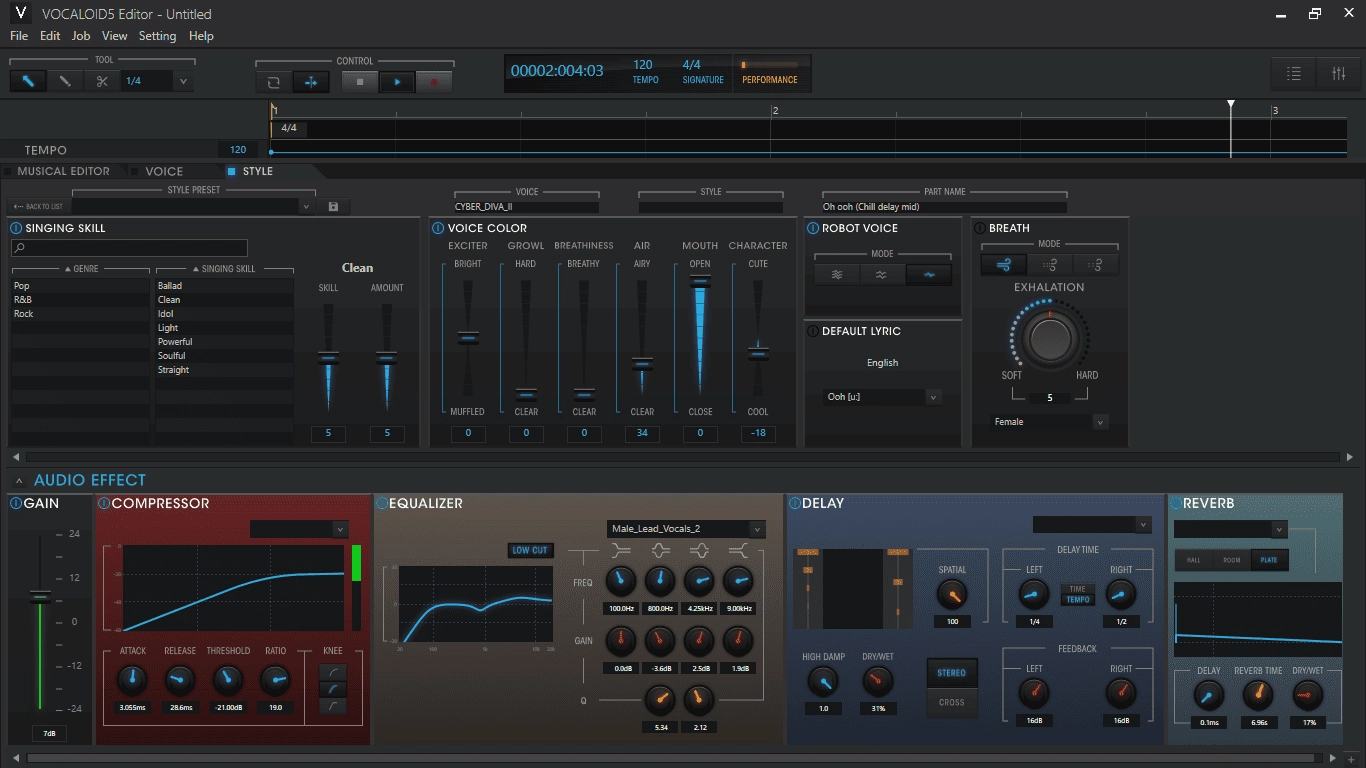Viewport: 1366px width, 768px height.
Task: Open the Job menu
Action: coord(81,36)
